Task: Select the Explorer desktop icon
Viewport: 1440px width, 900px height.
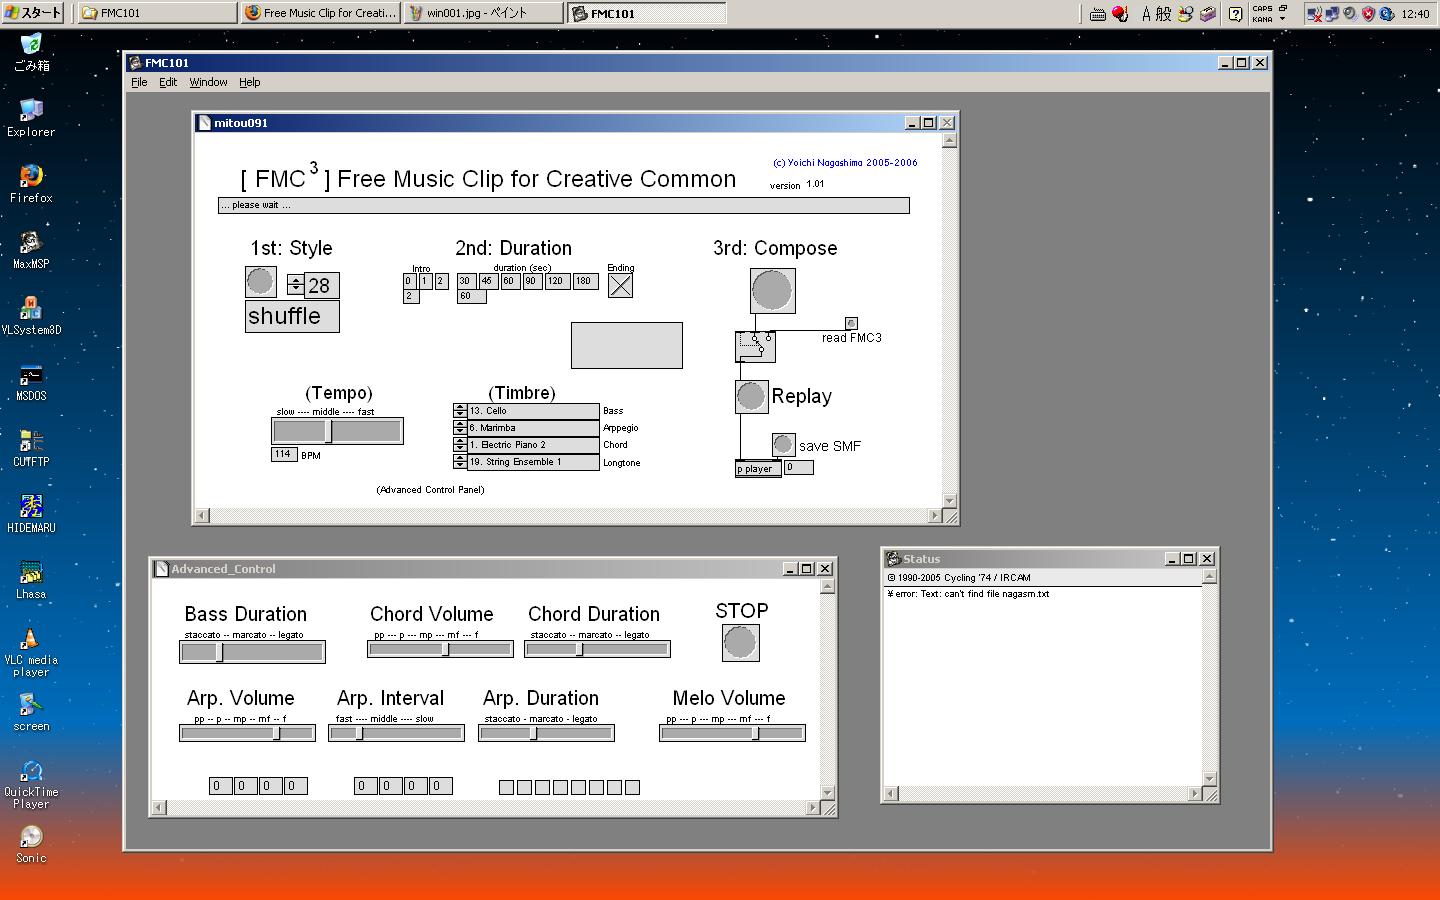Action: coord(31,118)
